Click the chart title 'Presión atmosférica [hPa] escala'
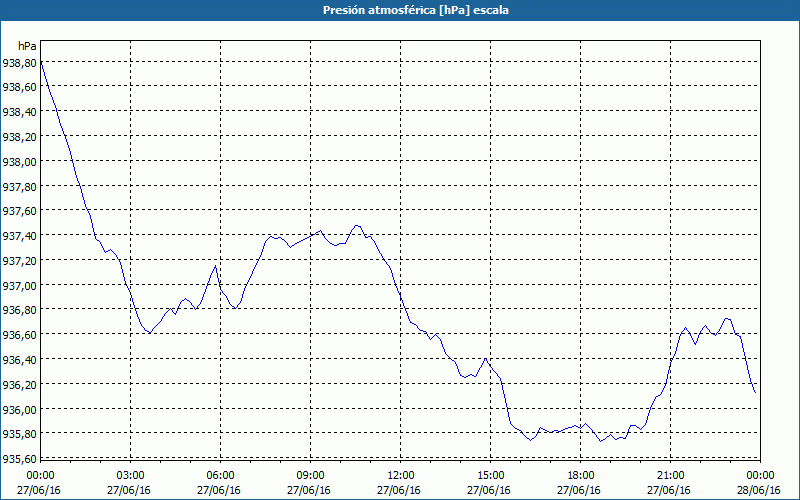 coord(416,10)
